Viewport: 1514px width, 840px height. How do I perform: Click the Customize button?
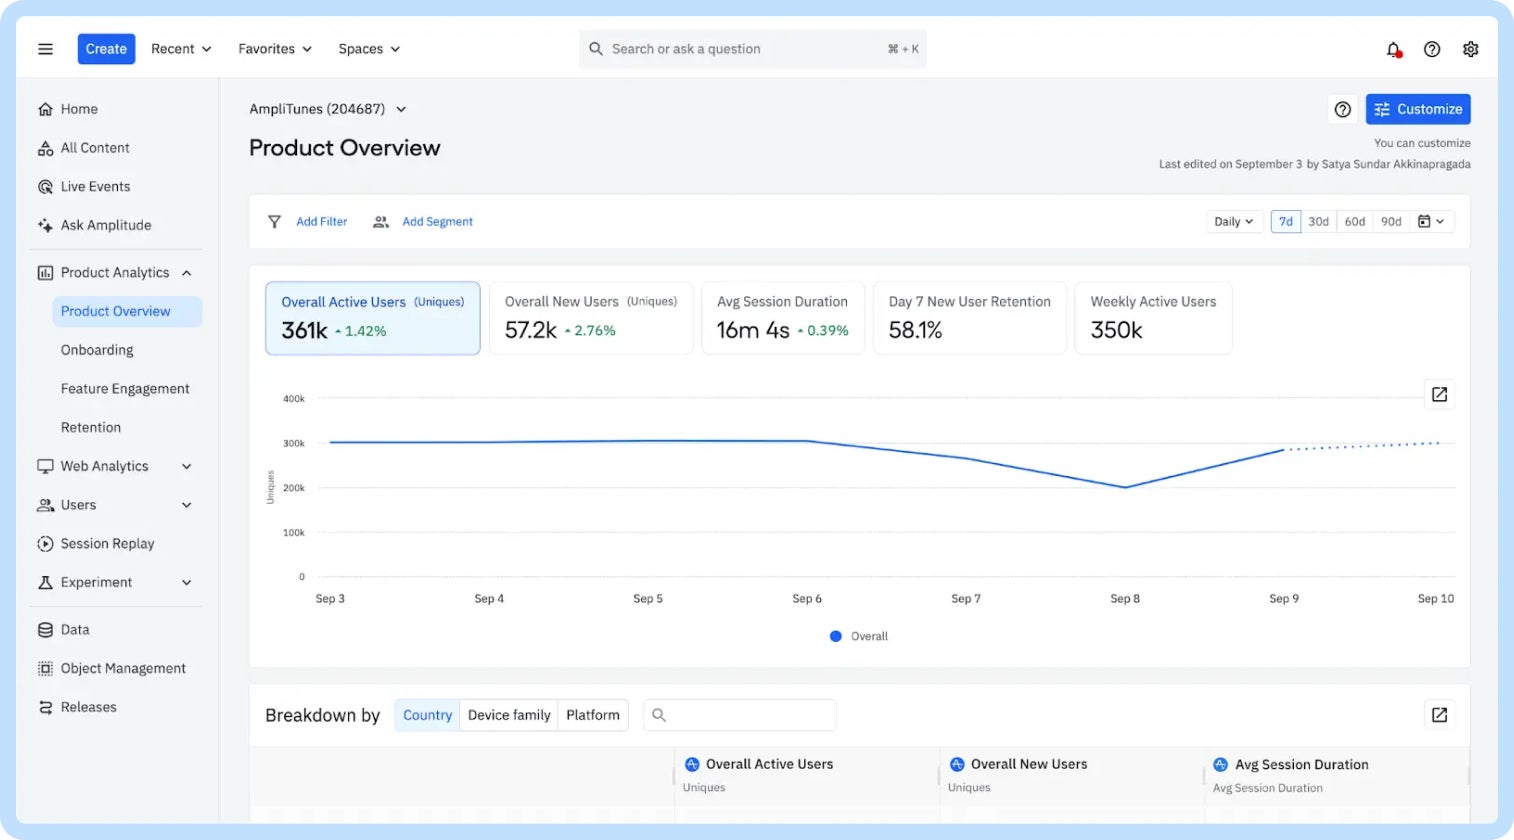tap(1417, 109)
